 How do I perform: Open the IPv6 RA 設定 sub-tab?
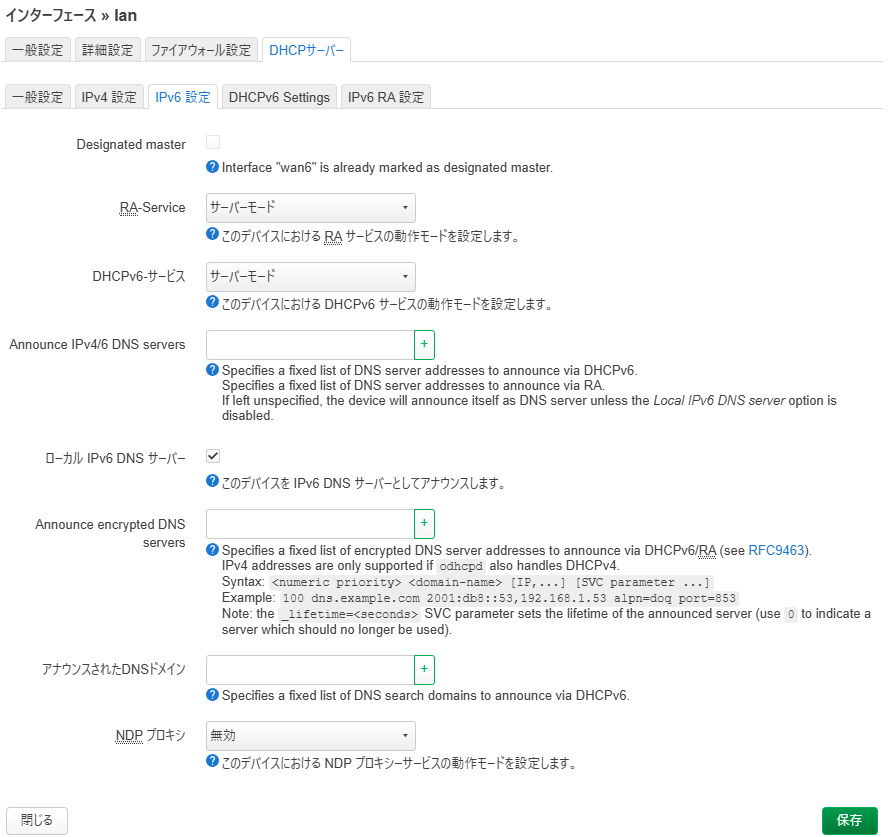point(386,97)
